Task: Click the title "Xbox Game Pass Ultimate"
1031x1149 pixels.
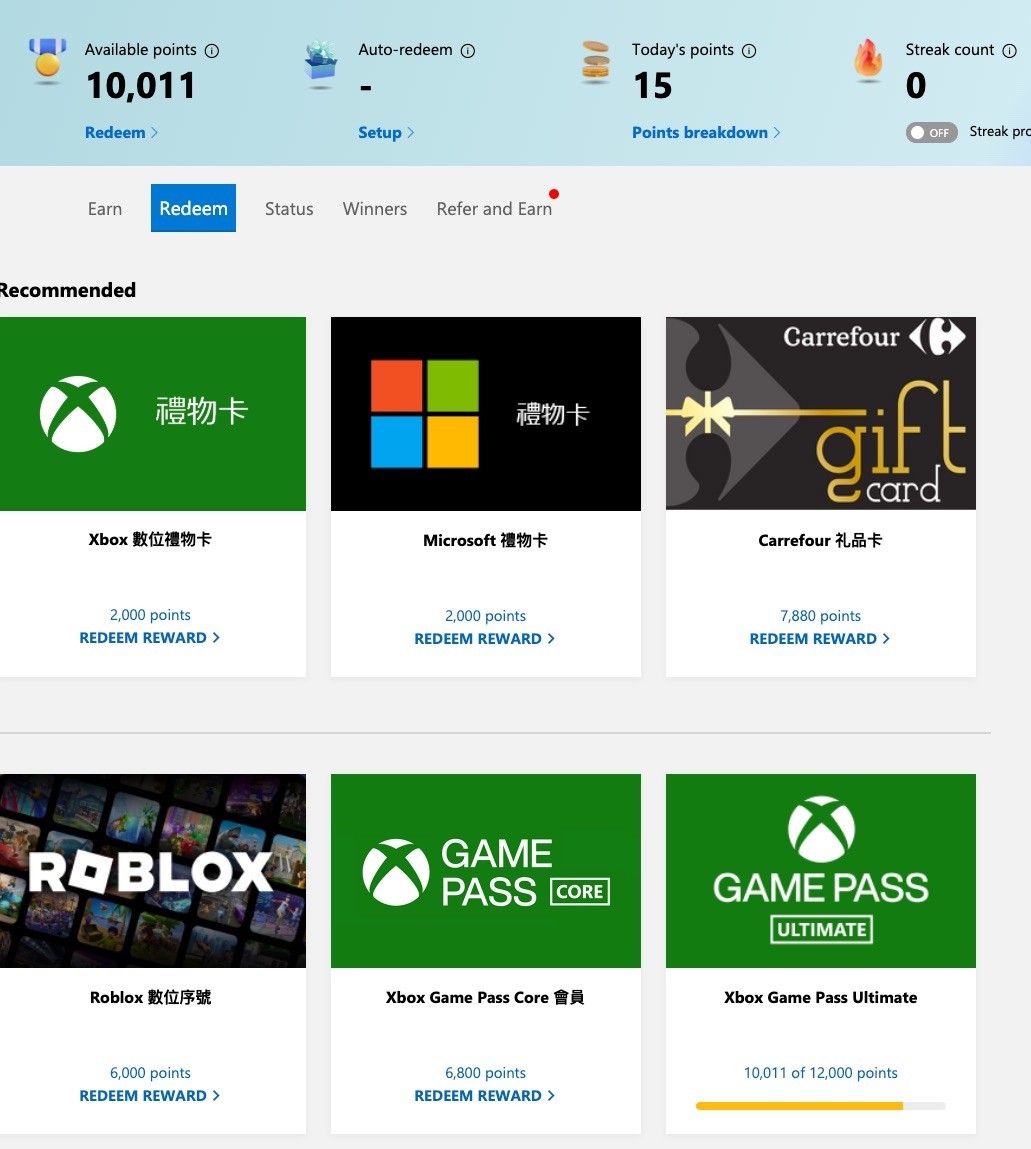Action: pyautogui.click(x=821, y=997)
